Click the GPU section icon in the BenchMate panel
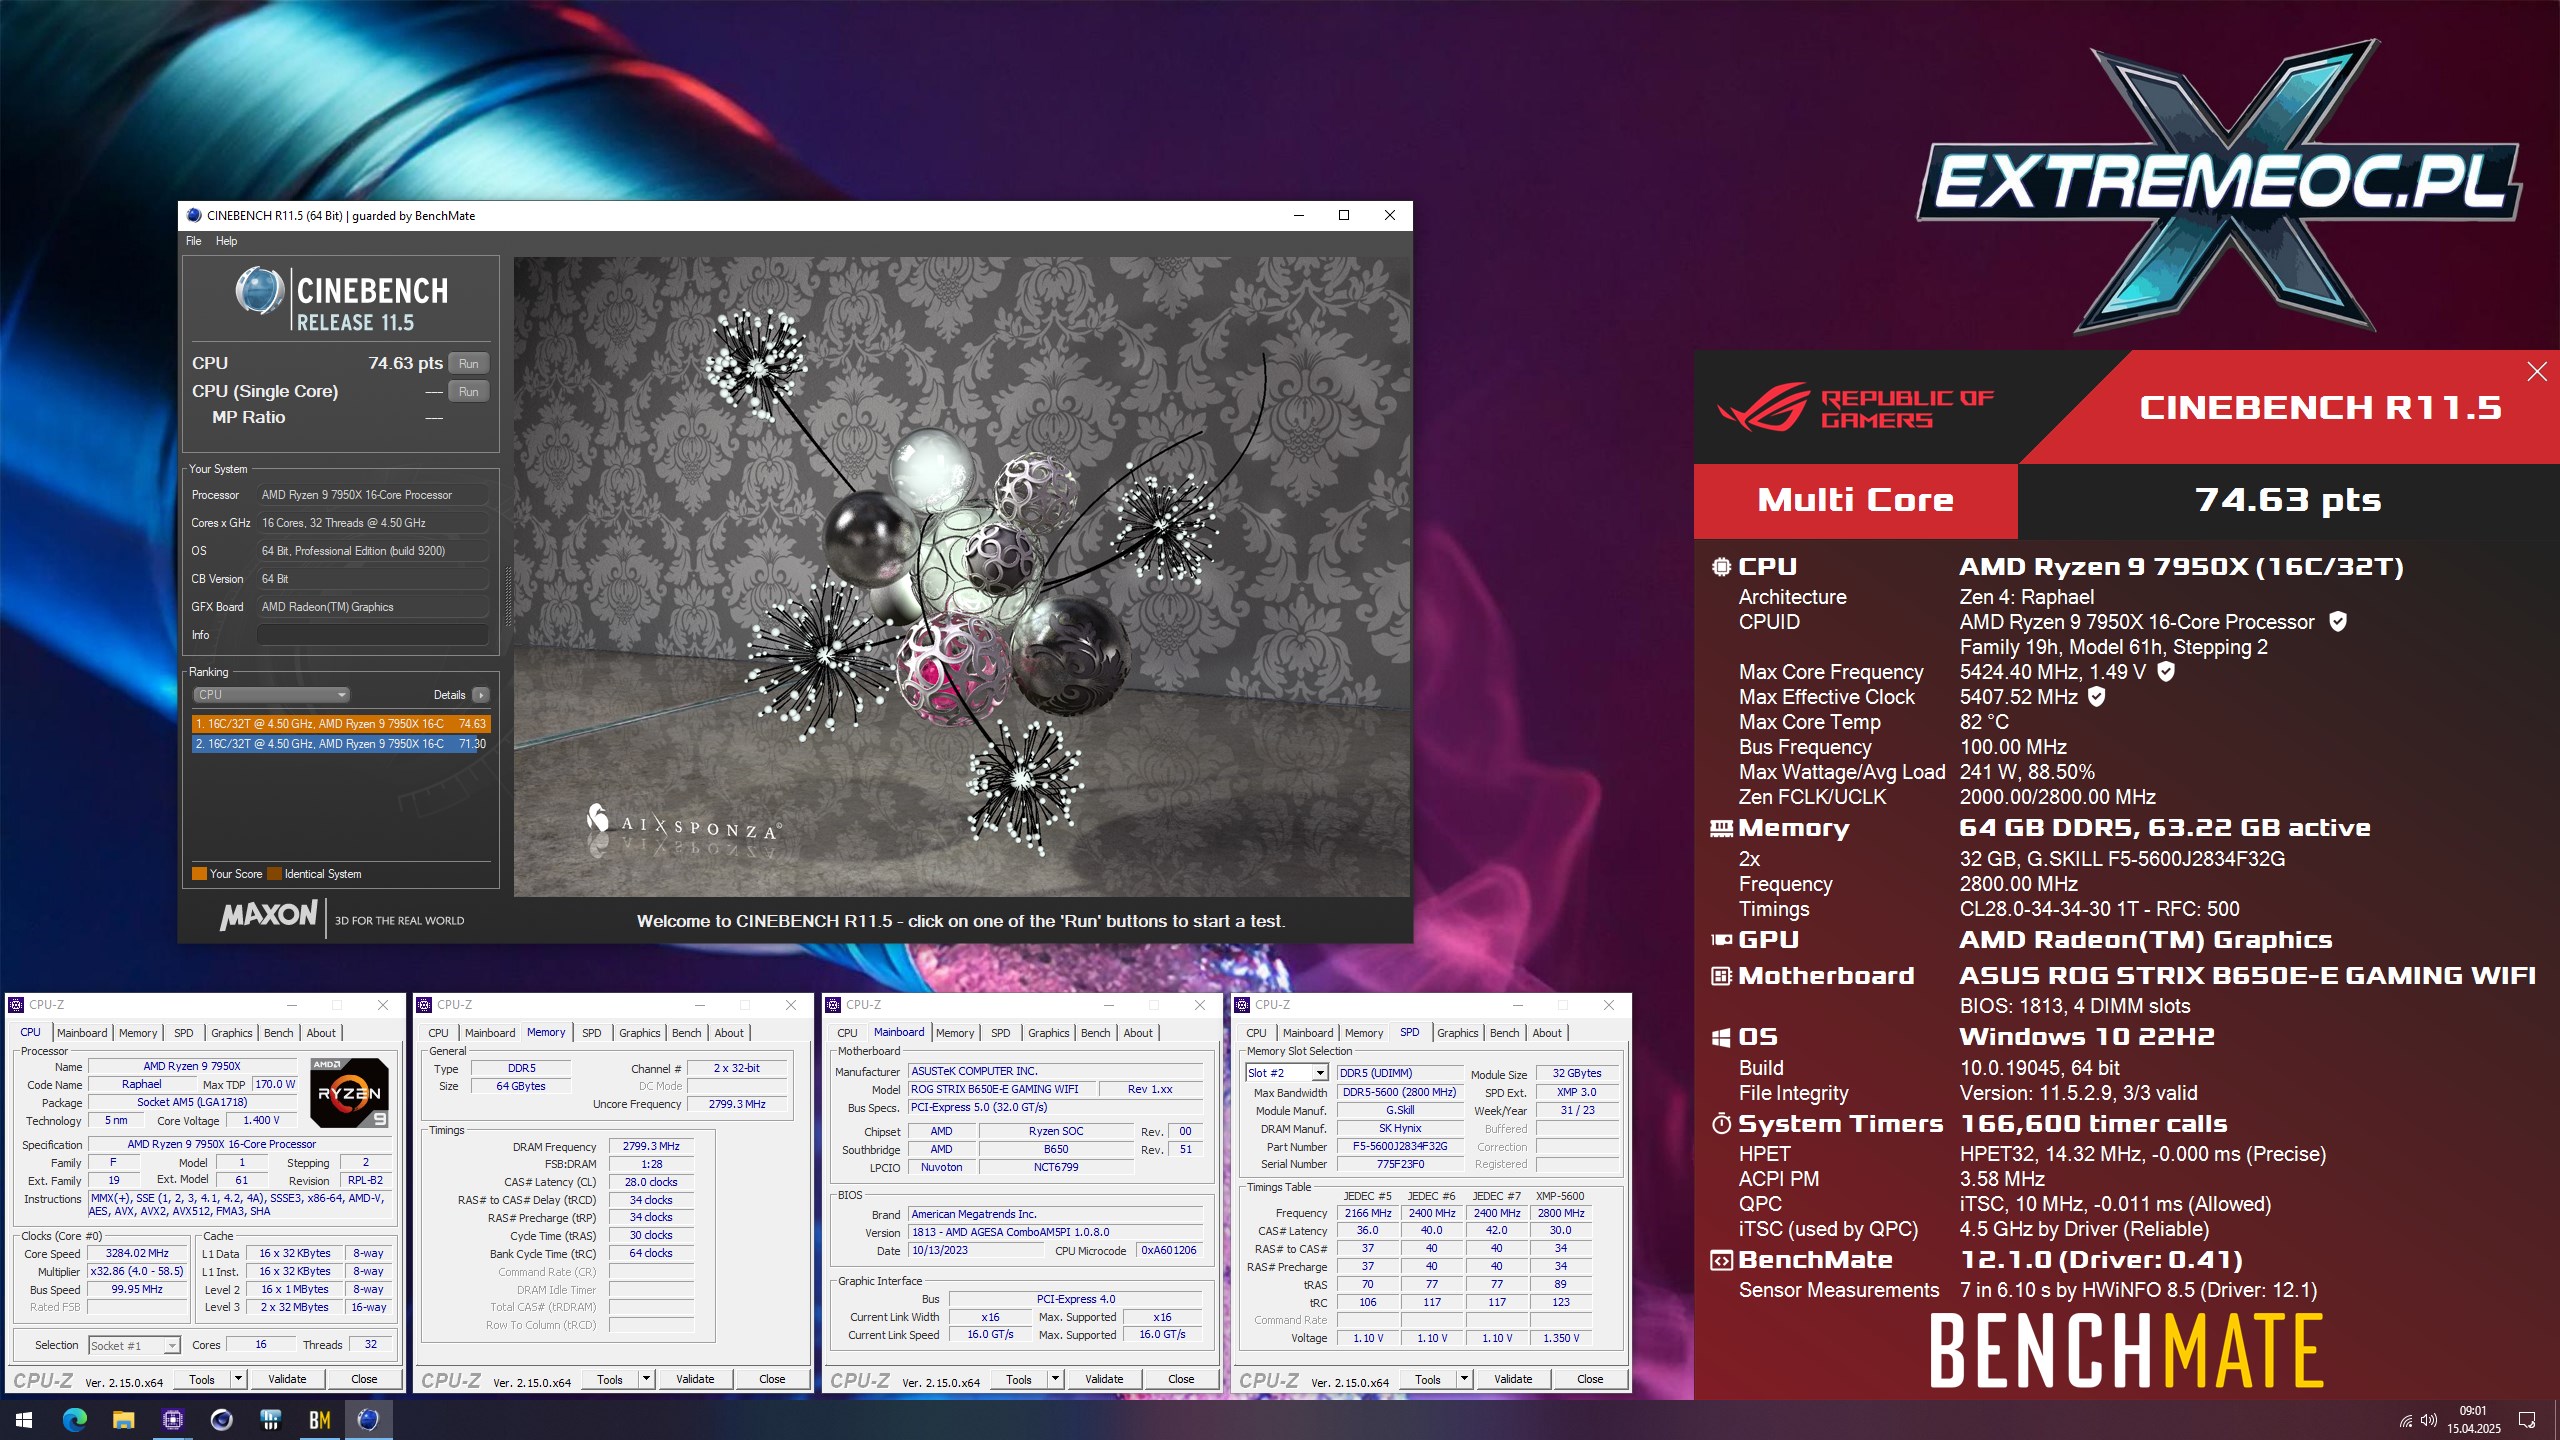This screenshot has width=2560, height=1440. click(x=1721, y=940)
